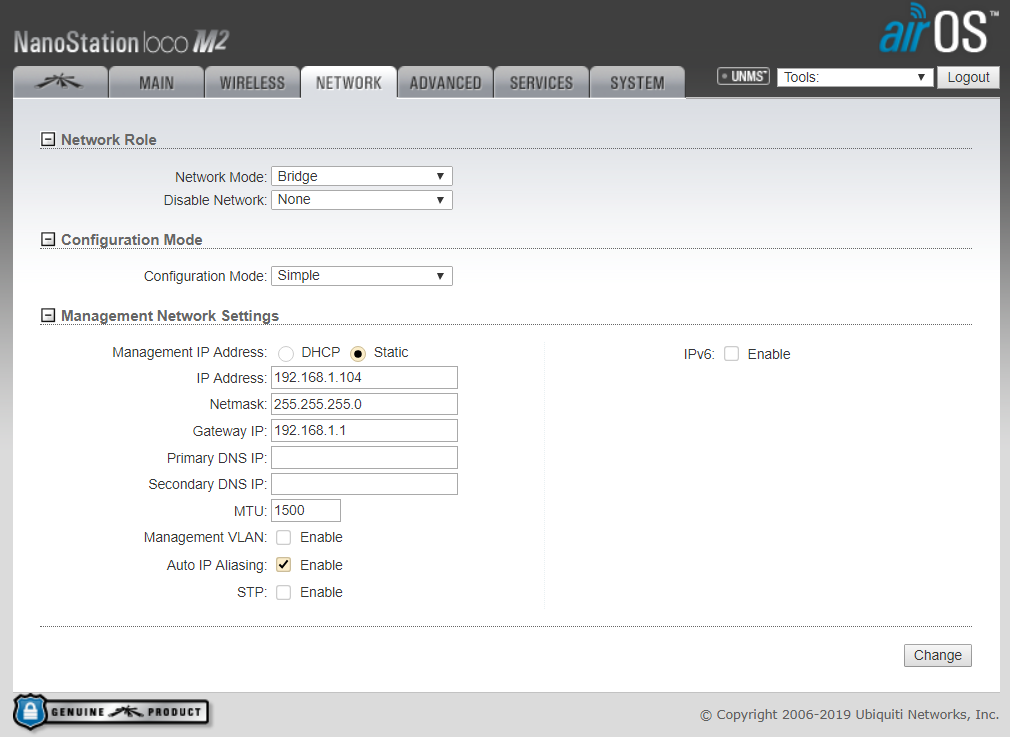
Task: Select DHCP for Management IP Address
Action: click(286, 354)
